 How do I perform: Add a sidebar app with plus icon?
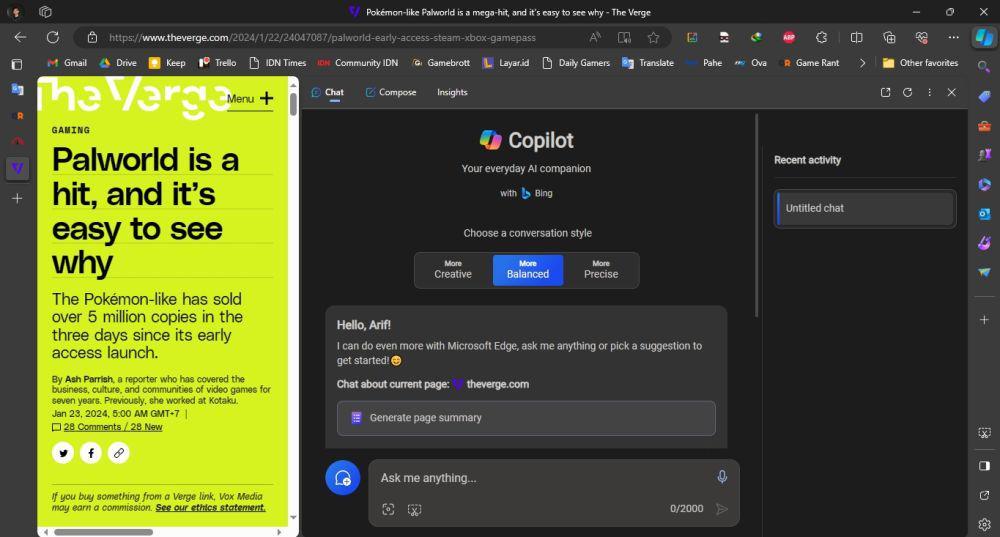(984, 320)
